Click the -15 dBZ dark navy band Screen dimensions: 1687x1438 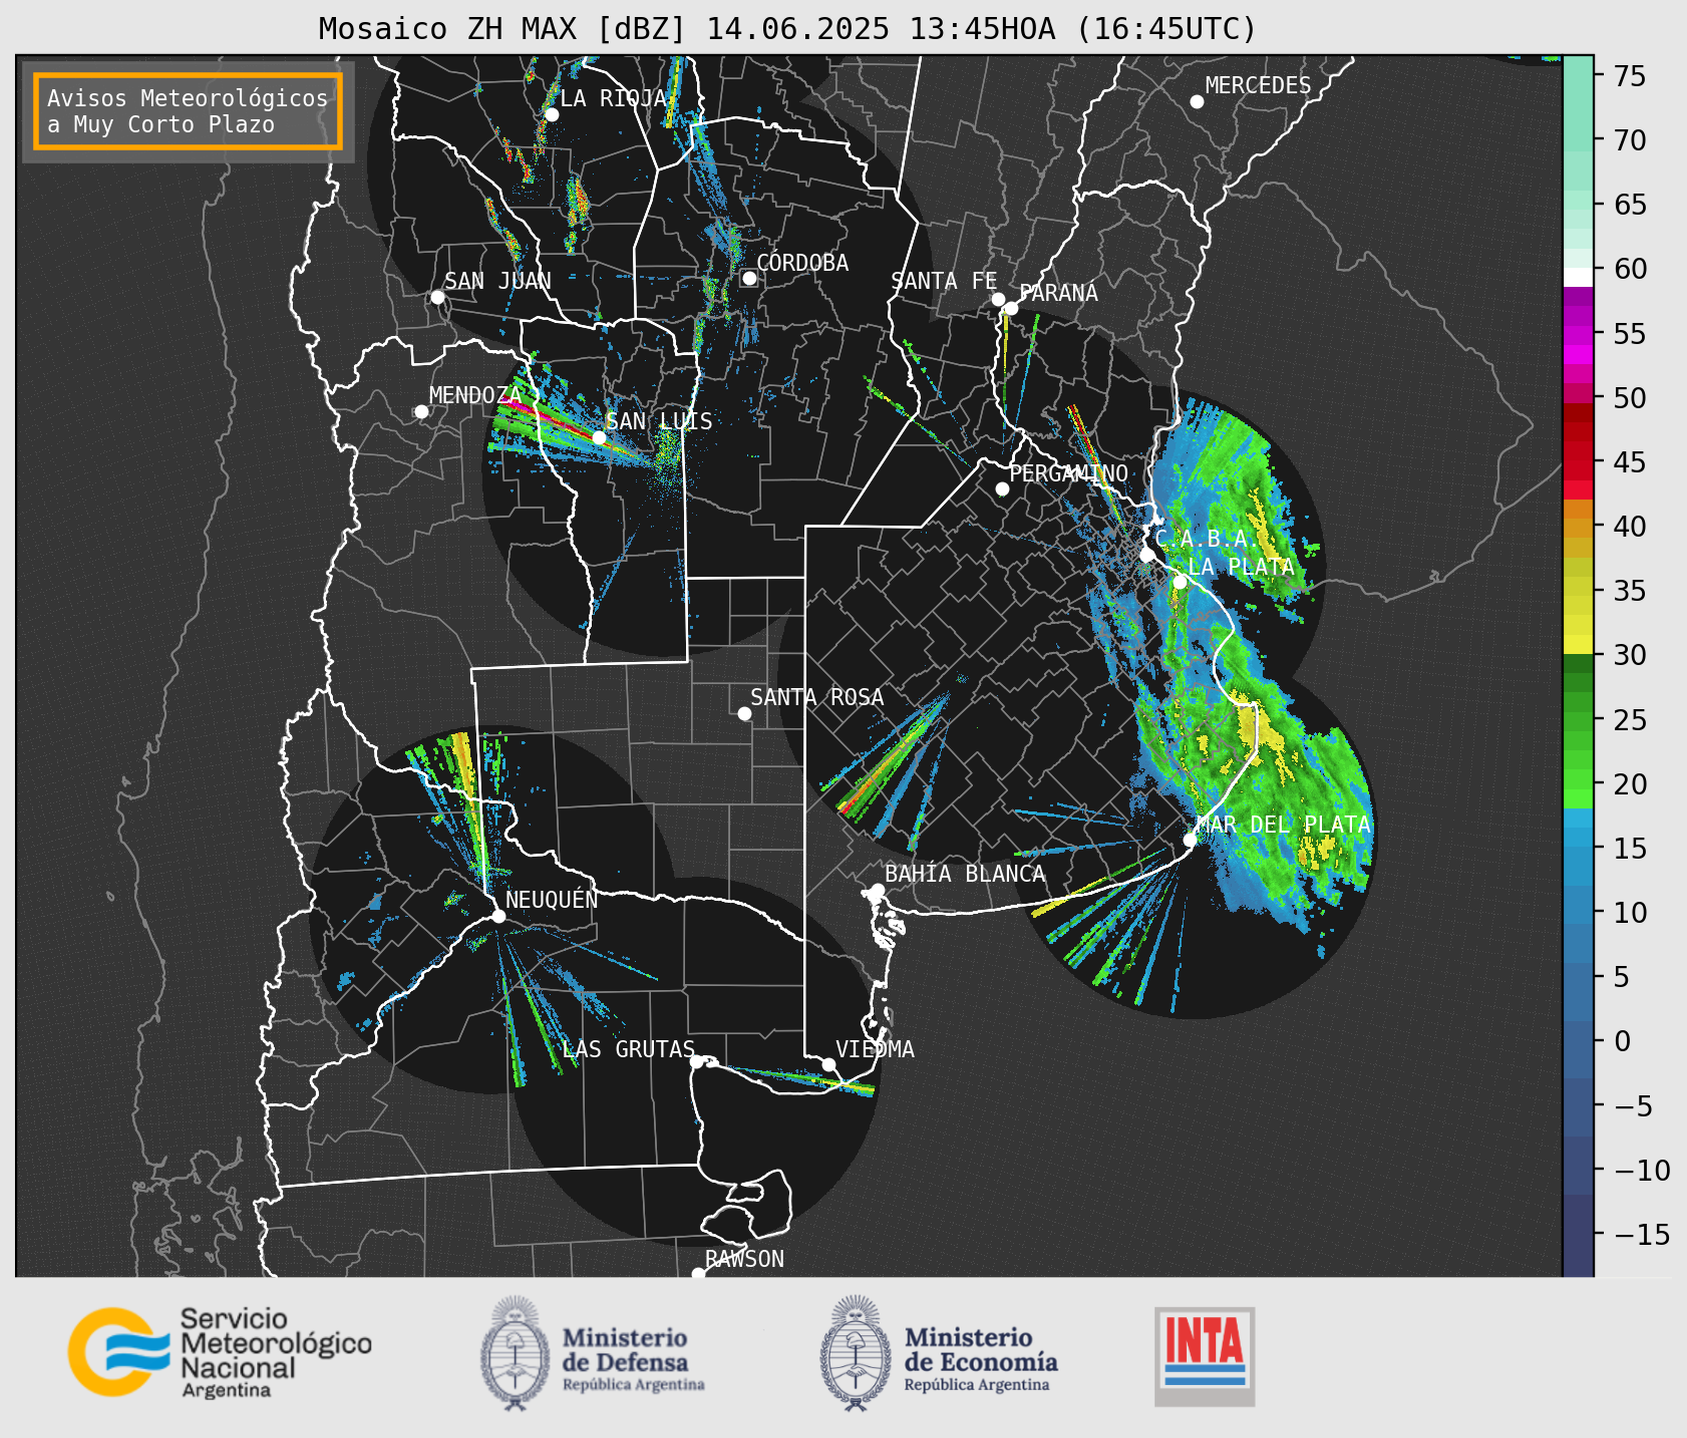click(1578, 1235)
